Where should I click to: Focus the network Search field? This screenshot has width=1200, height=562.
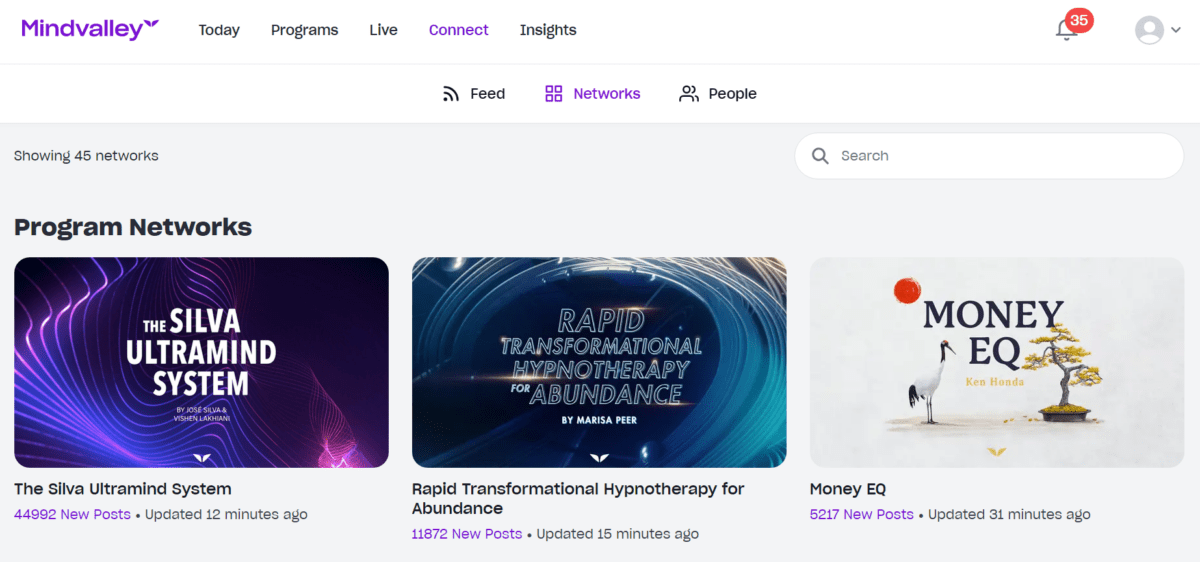point(989,156)
